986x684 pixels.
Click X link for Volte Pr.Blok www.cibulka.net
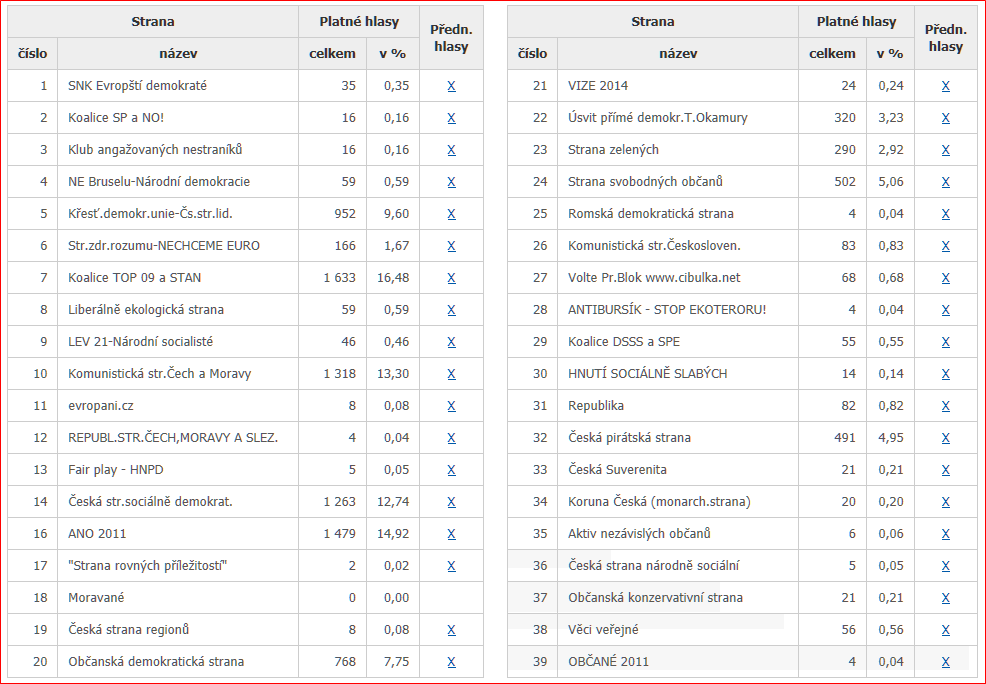click(946, 279)
